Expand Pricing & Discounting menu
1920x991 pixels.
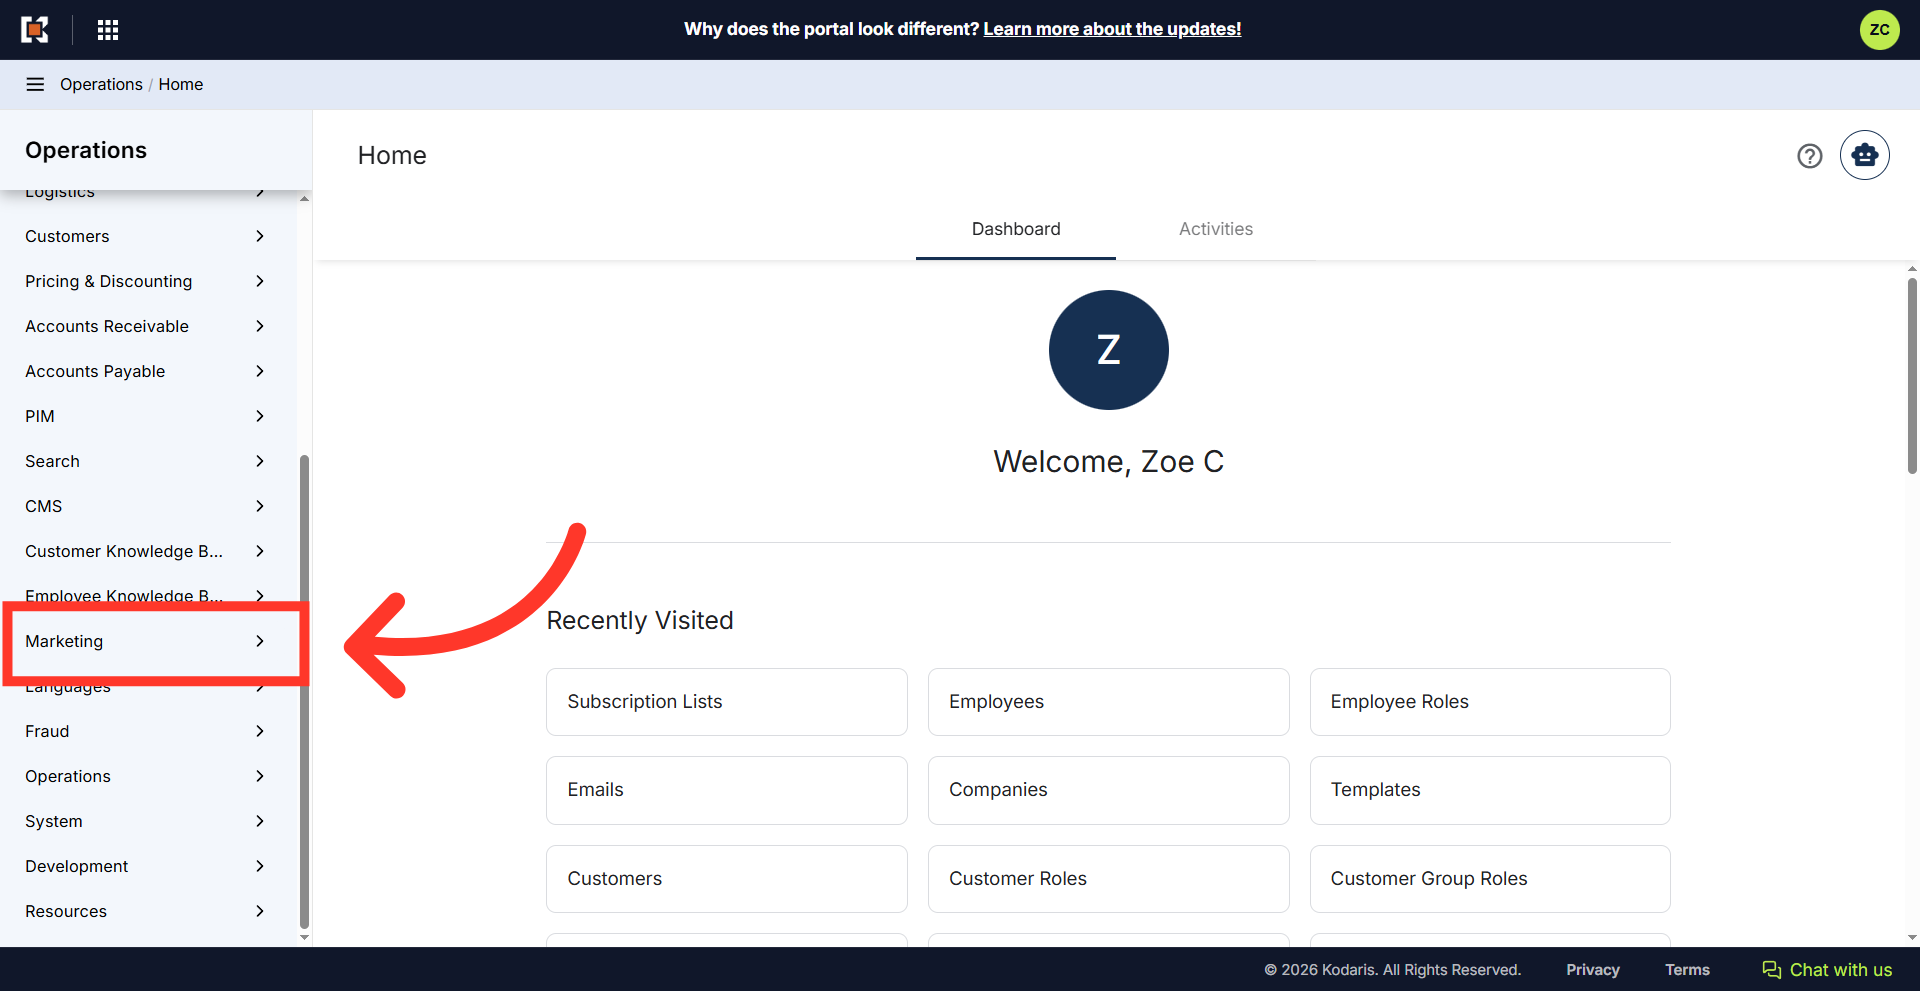[x=146, y=281]
